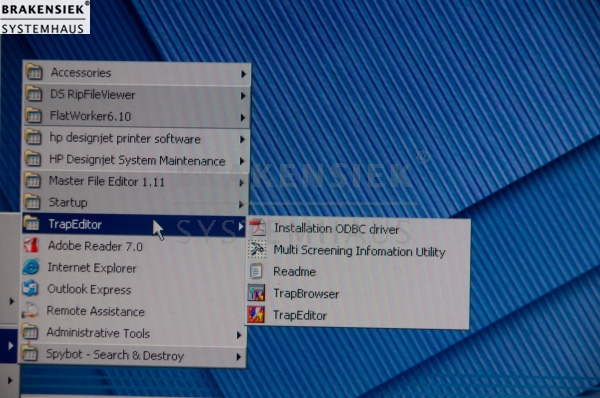Select Master File Editor 1.11 entry
Screen dimensions: 600x398
coord(134,181)
